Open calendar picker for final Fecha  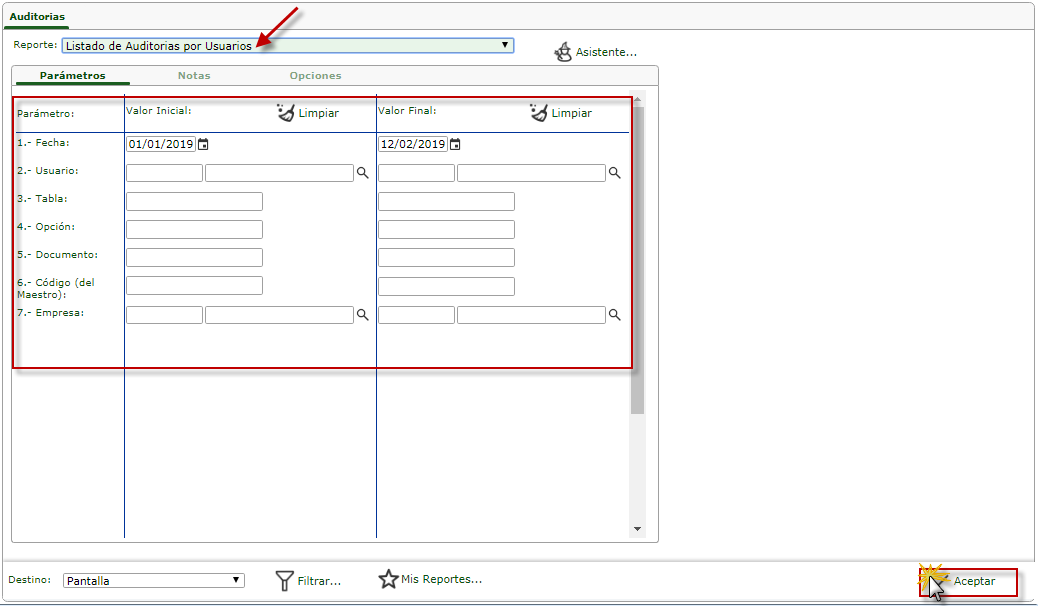click(x=455, y=144)
